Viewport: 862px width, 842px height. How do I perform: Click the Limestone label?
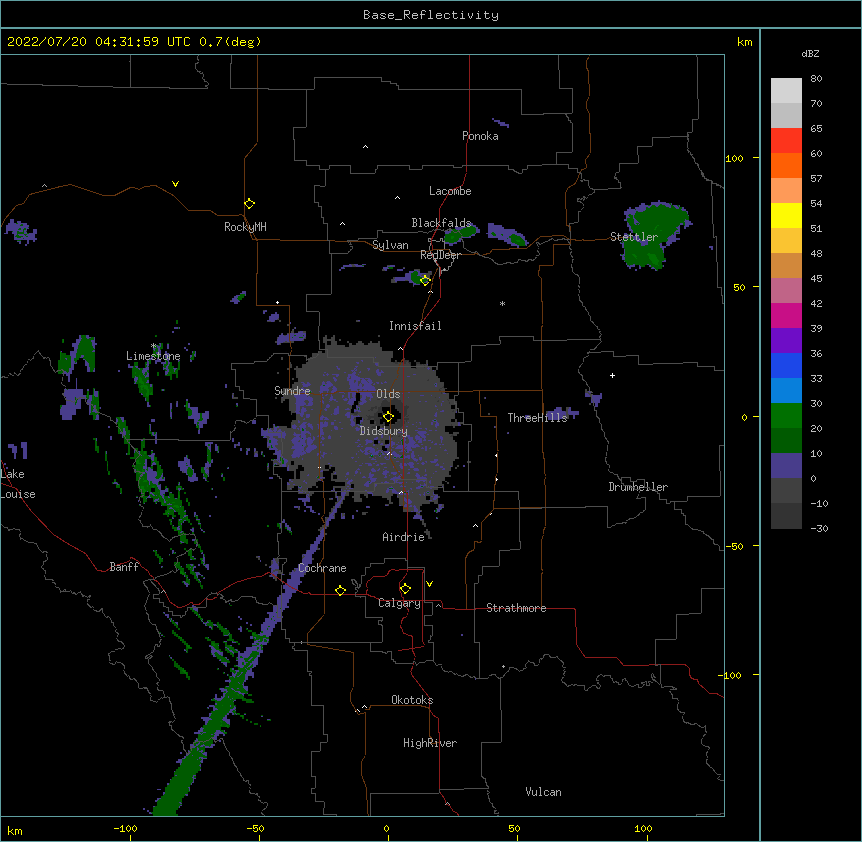coord(153,356)
